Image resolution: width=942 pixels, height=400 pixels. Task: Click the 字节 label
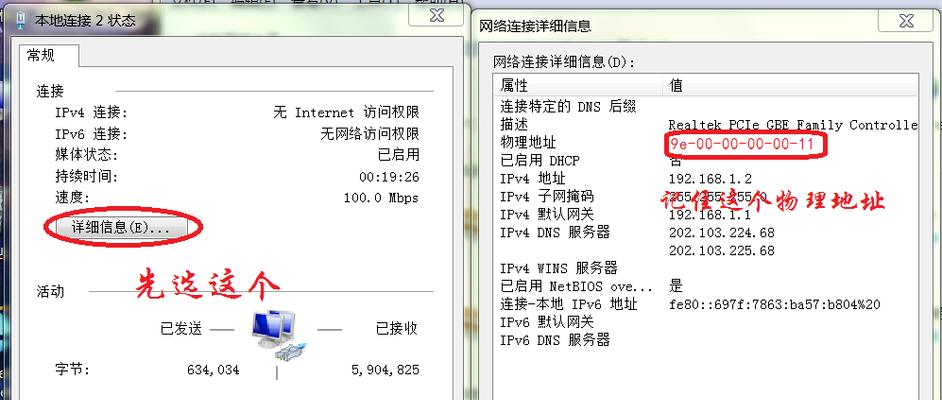click(x=71, y=369)
